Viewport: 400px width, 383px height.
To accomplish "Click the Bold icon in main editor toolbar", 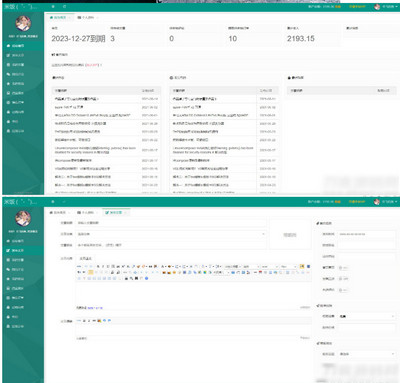I will point(98,267).
